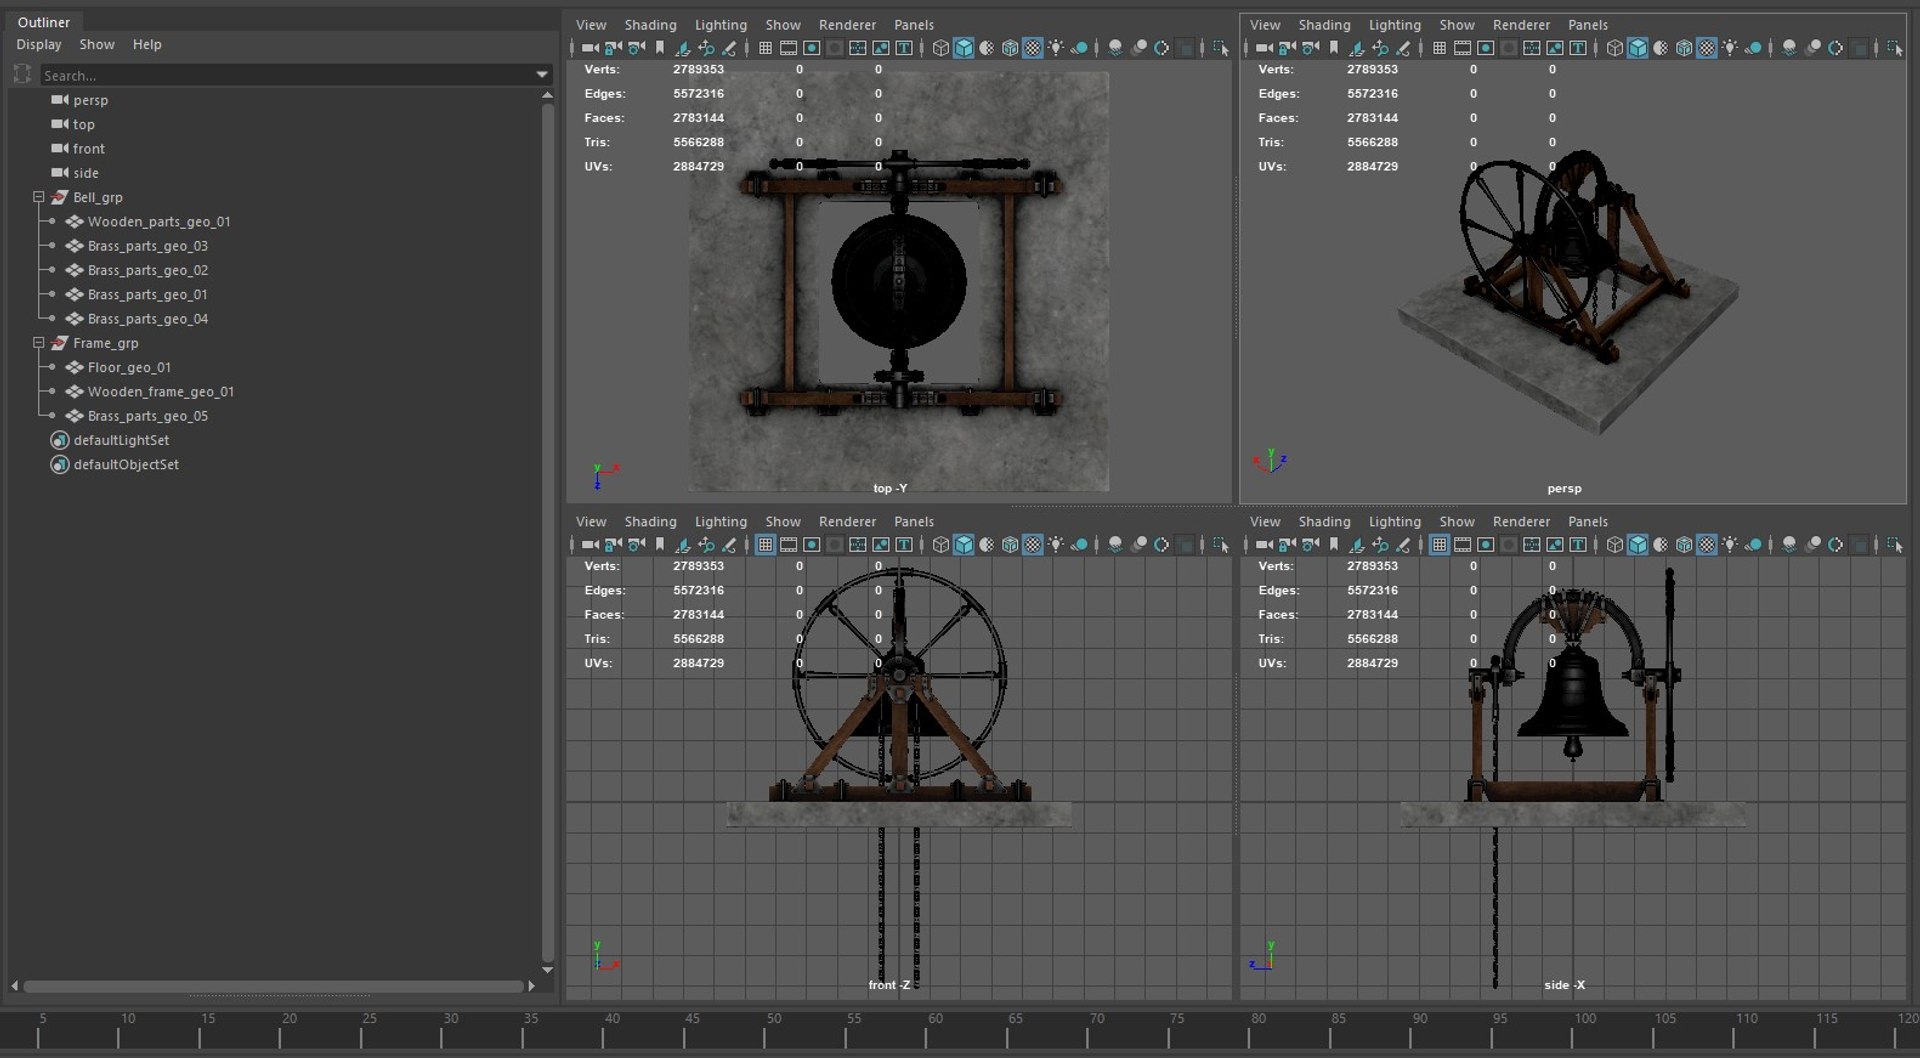Open the Outliner Display menu
This screenshot has width=1920, height=1058.
point(39,44)
